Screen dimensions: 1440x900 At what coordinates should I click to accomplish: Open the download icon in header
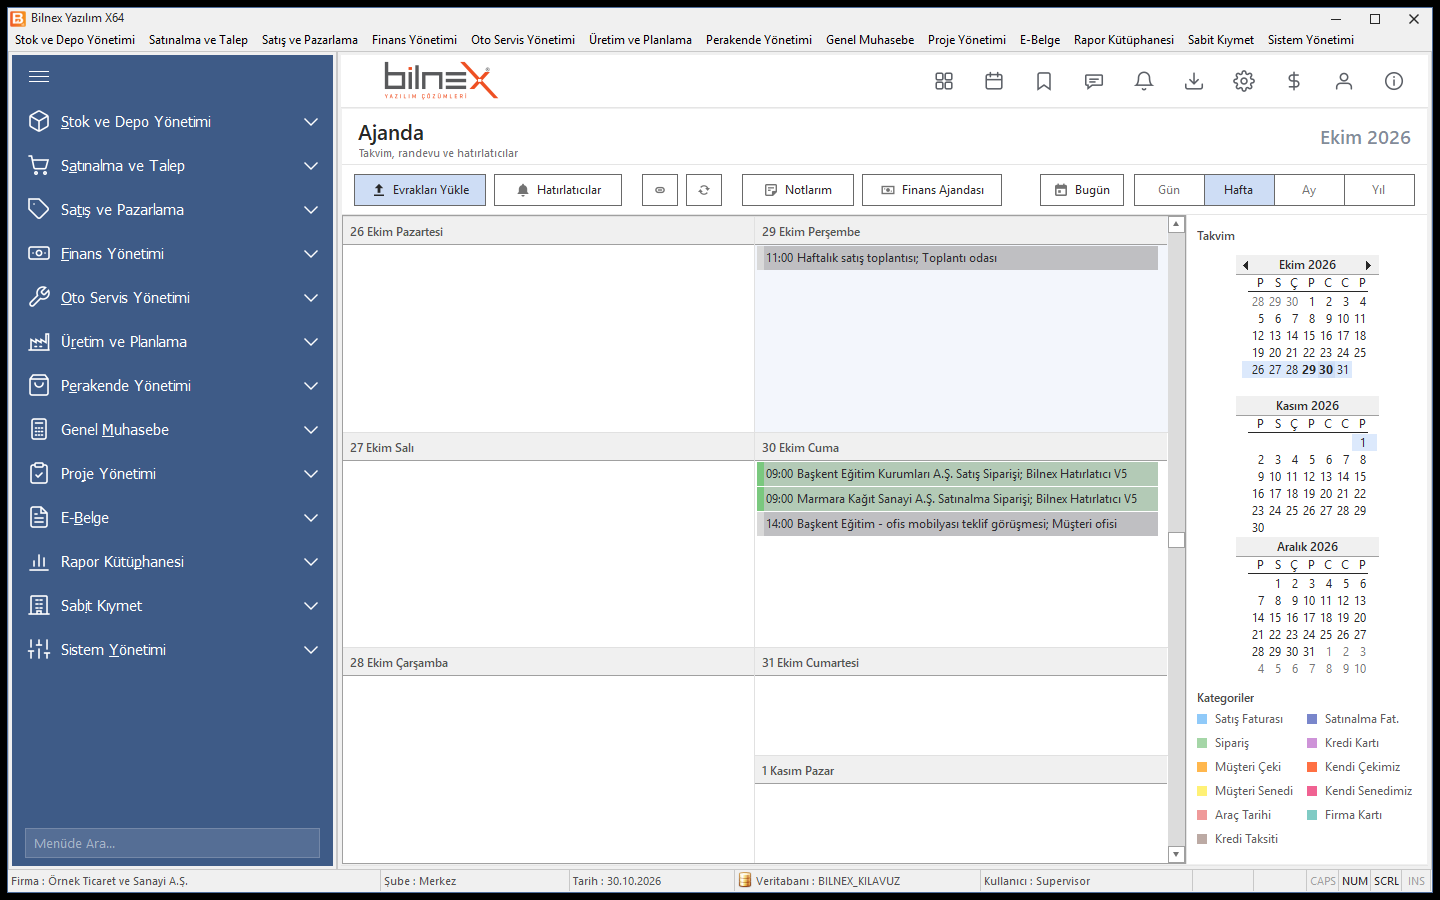[x=1194, y=81]
